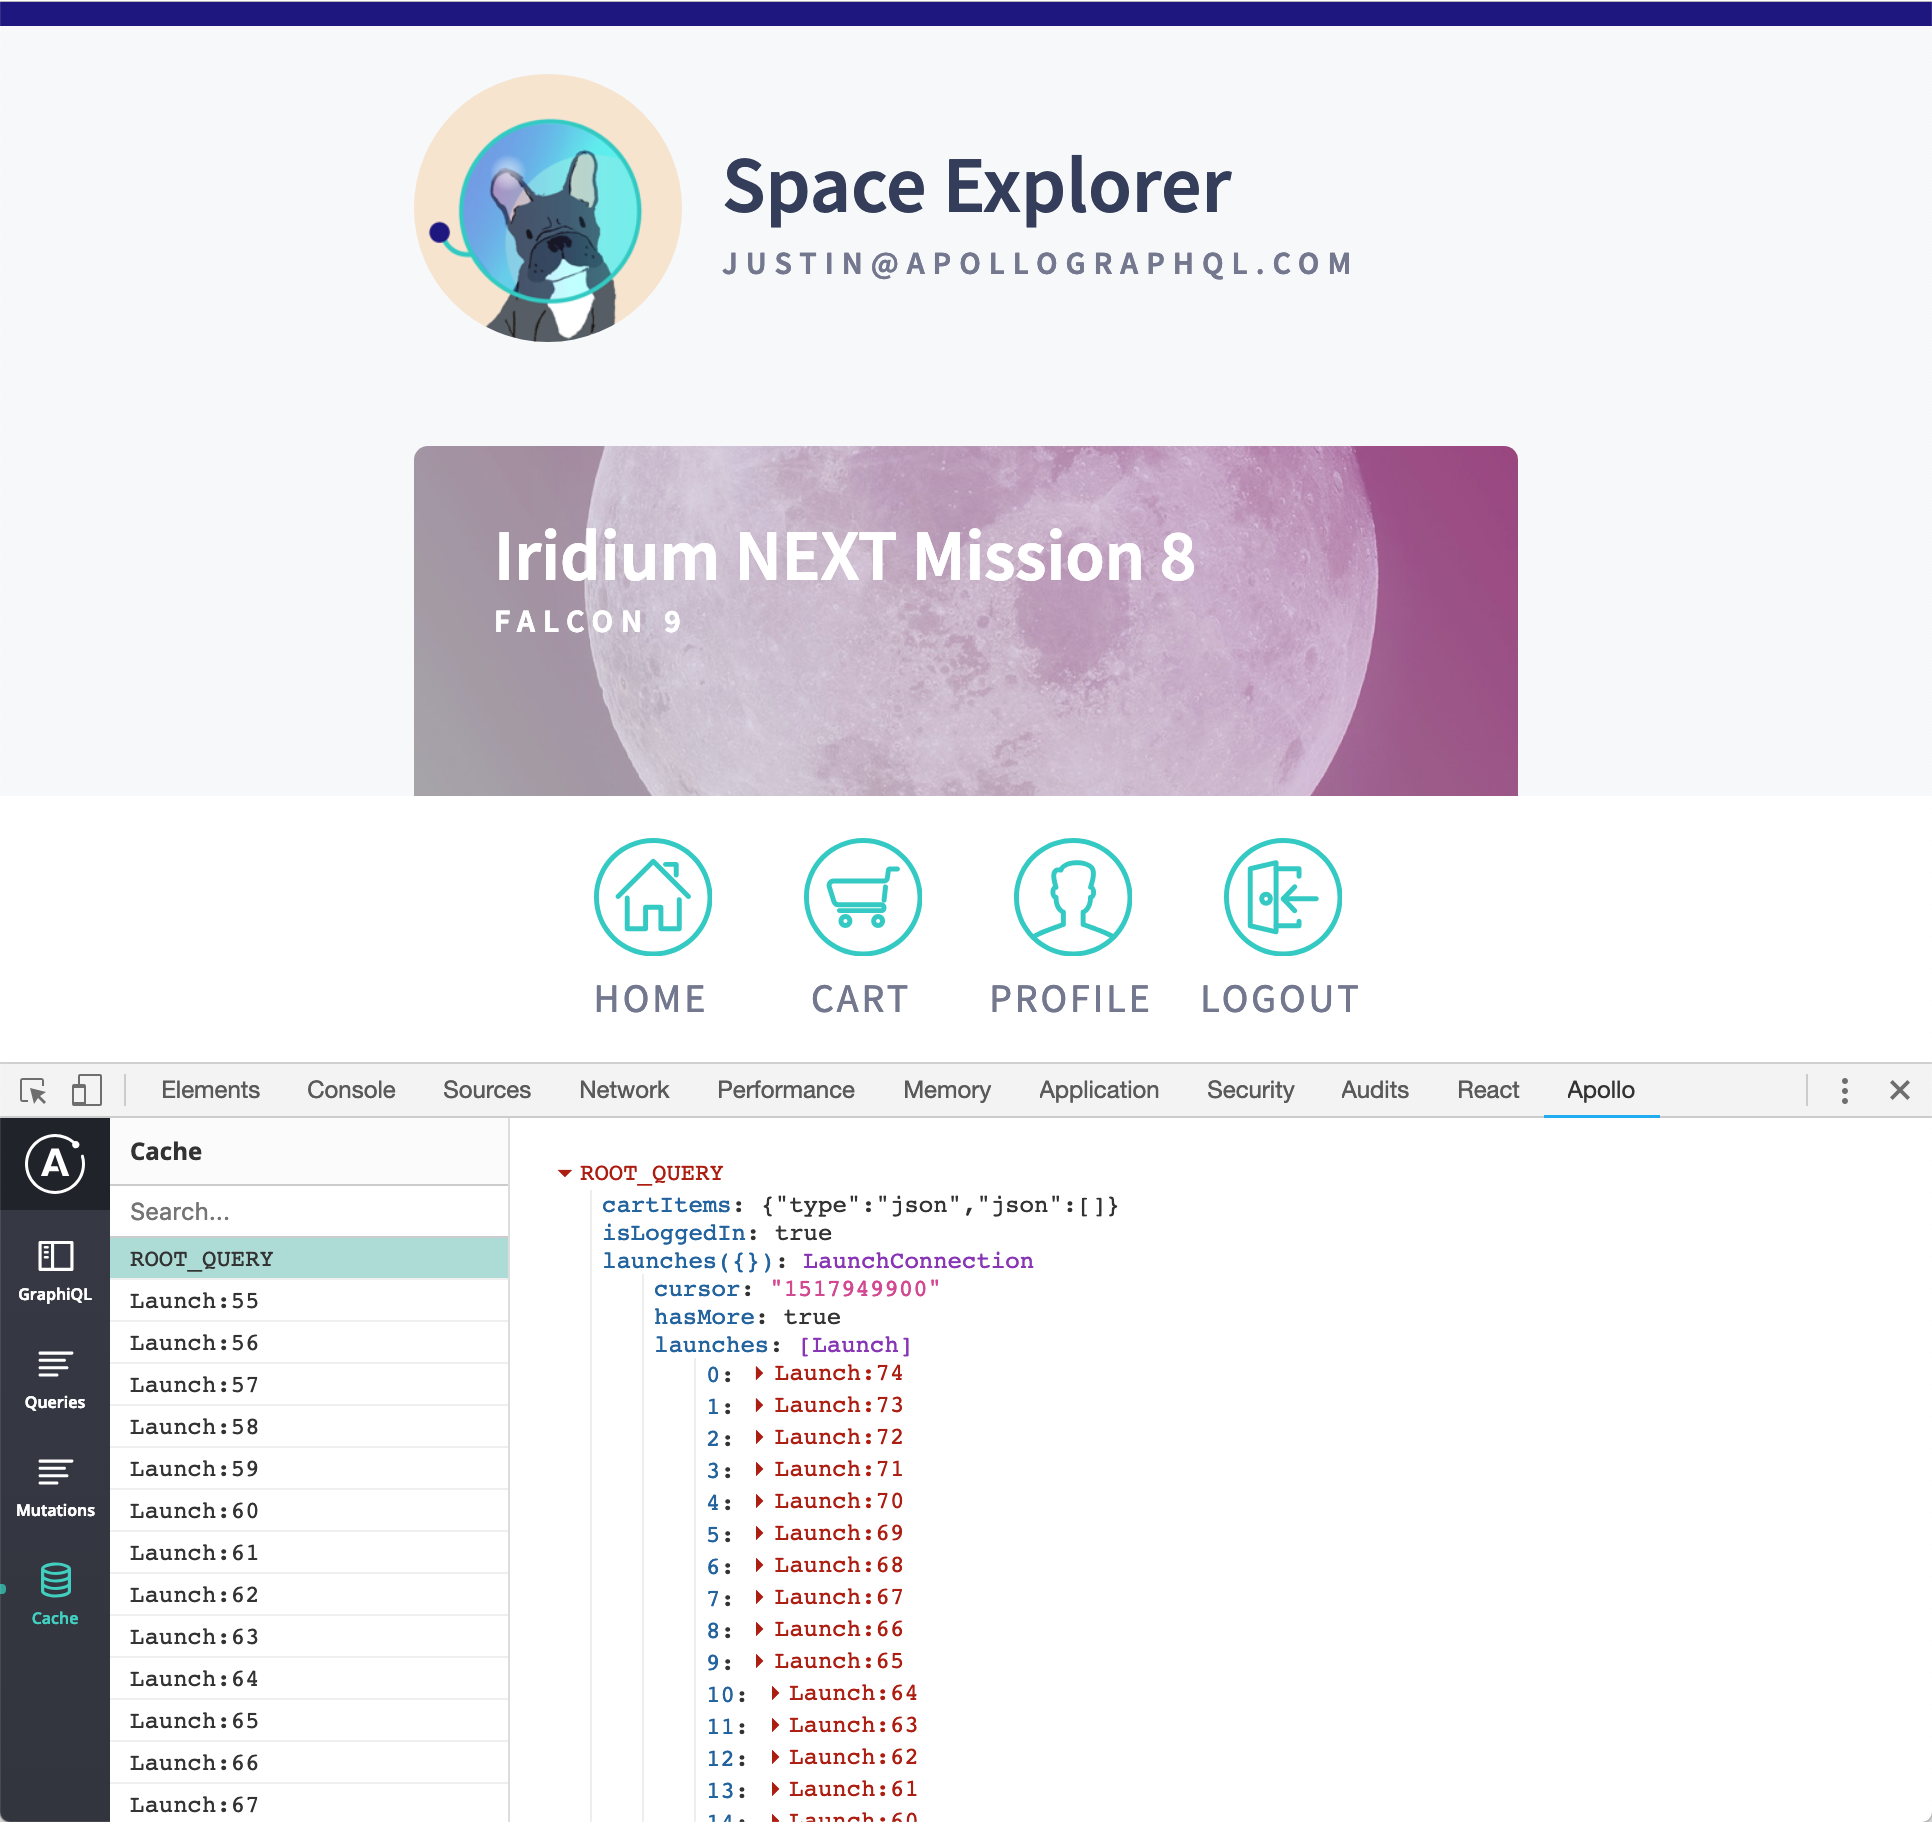The image size is (1932, 1822).
Task: Click the Search field in Cache panel
Action: tap(309, 1211)
